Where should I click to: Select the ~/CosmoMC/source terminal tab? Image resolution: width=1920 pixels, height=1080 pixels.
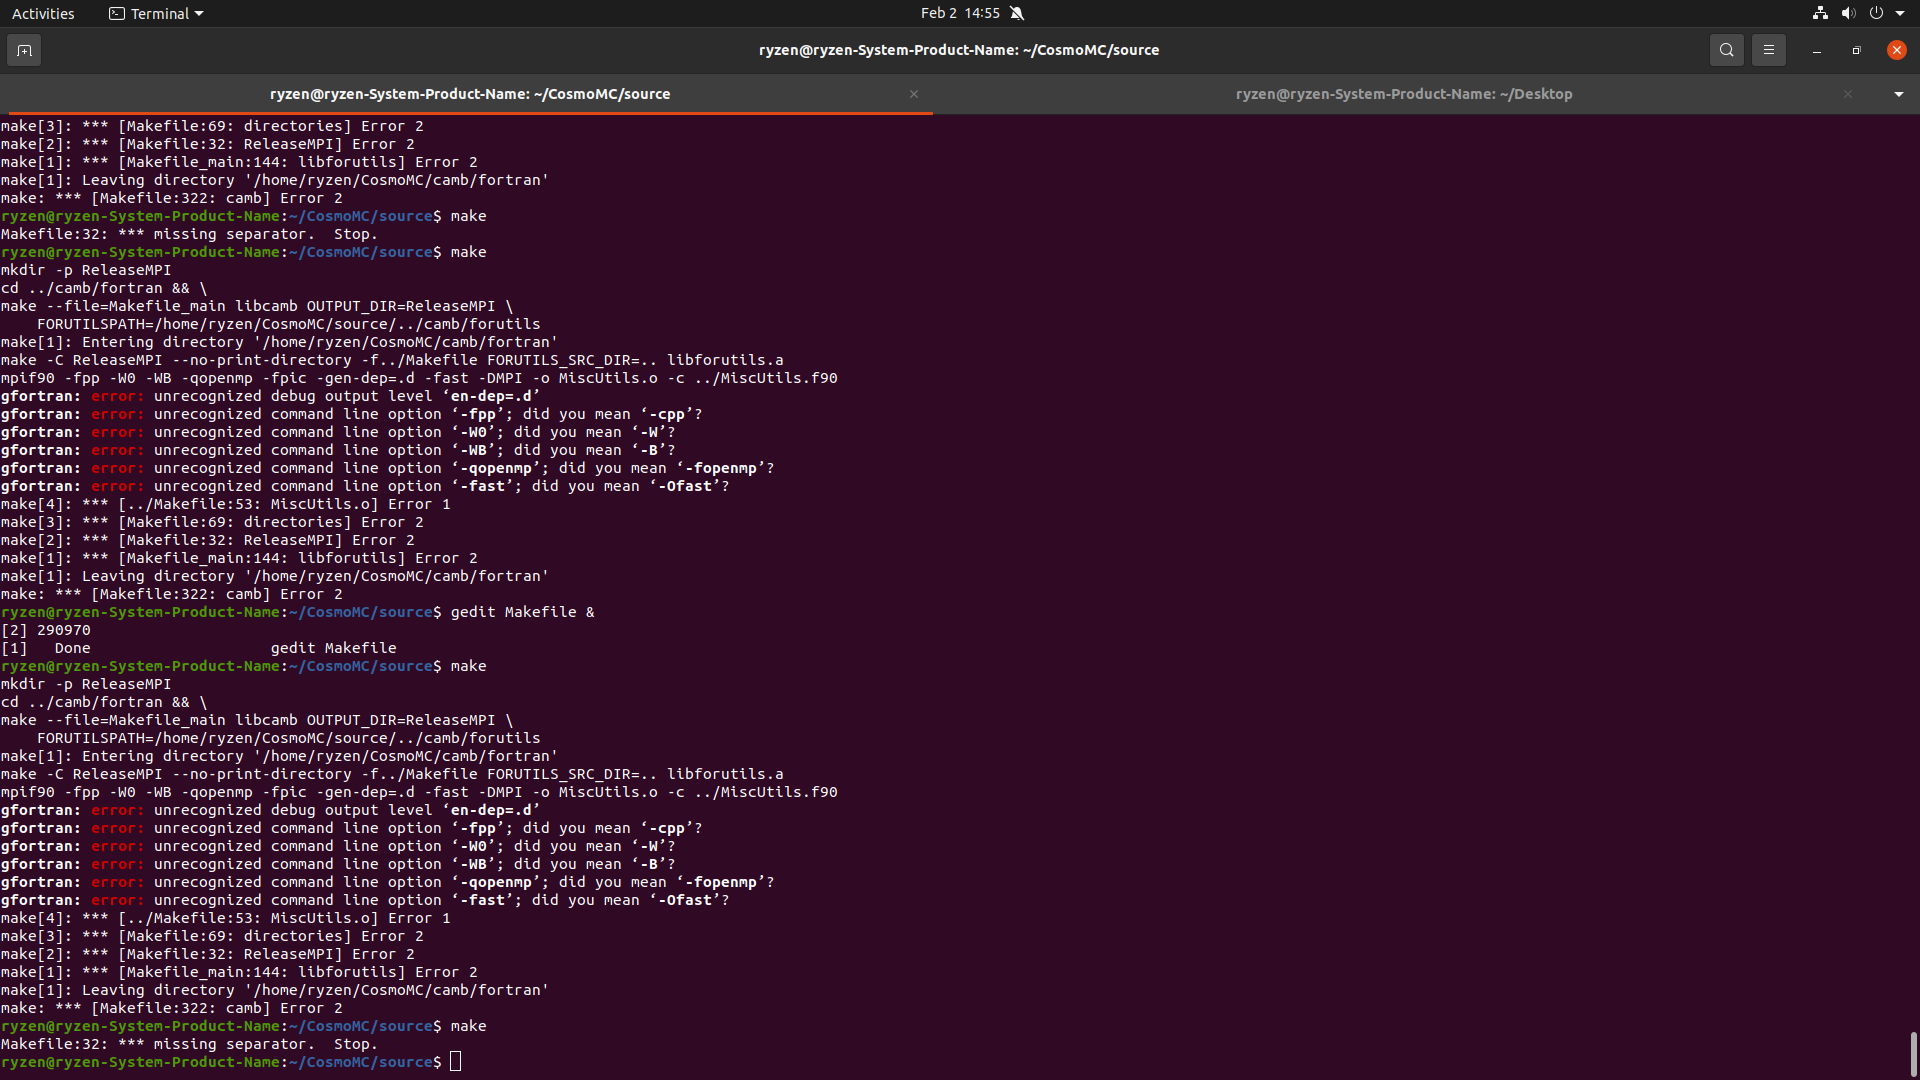tap(470, 94)
